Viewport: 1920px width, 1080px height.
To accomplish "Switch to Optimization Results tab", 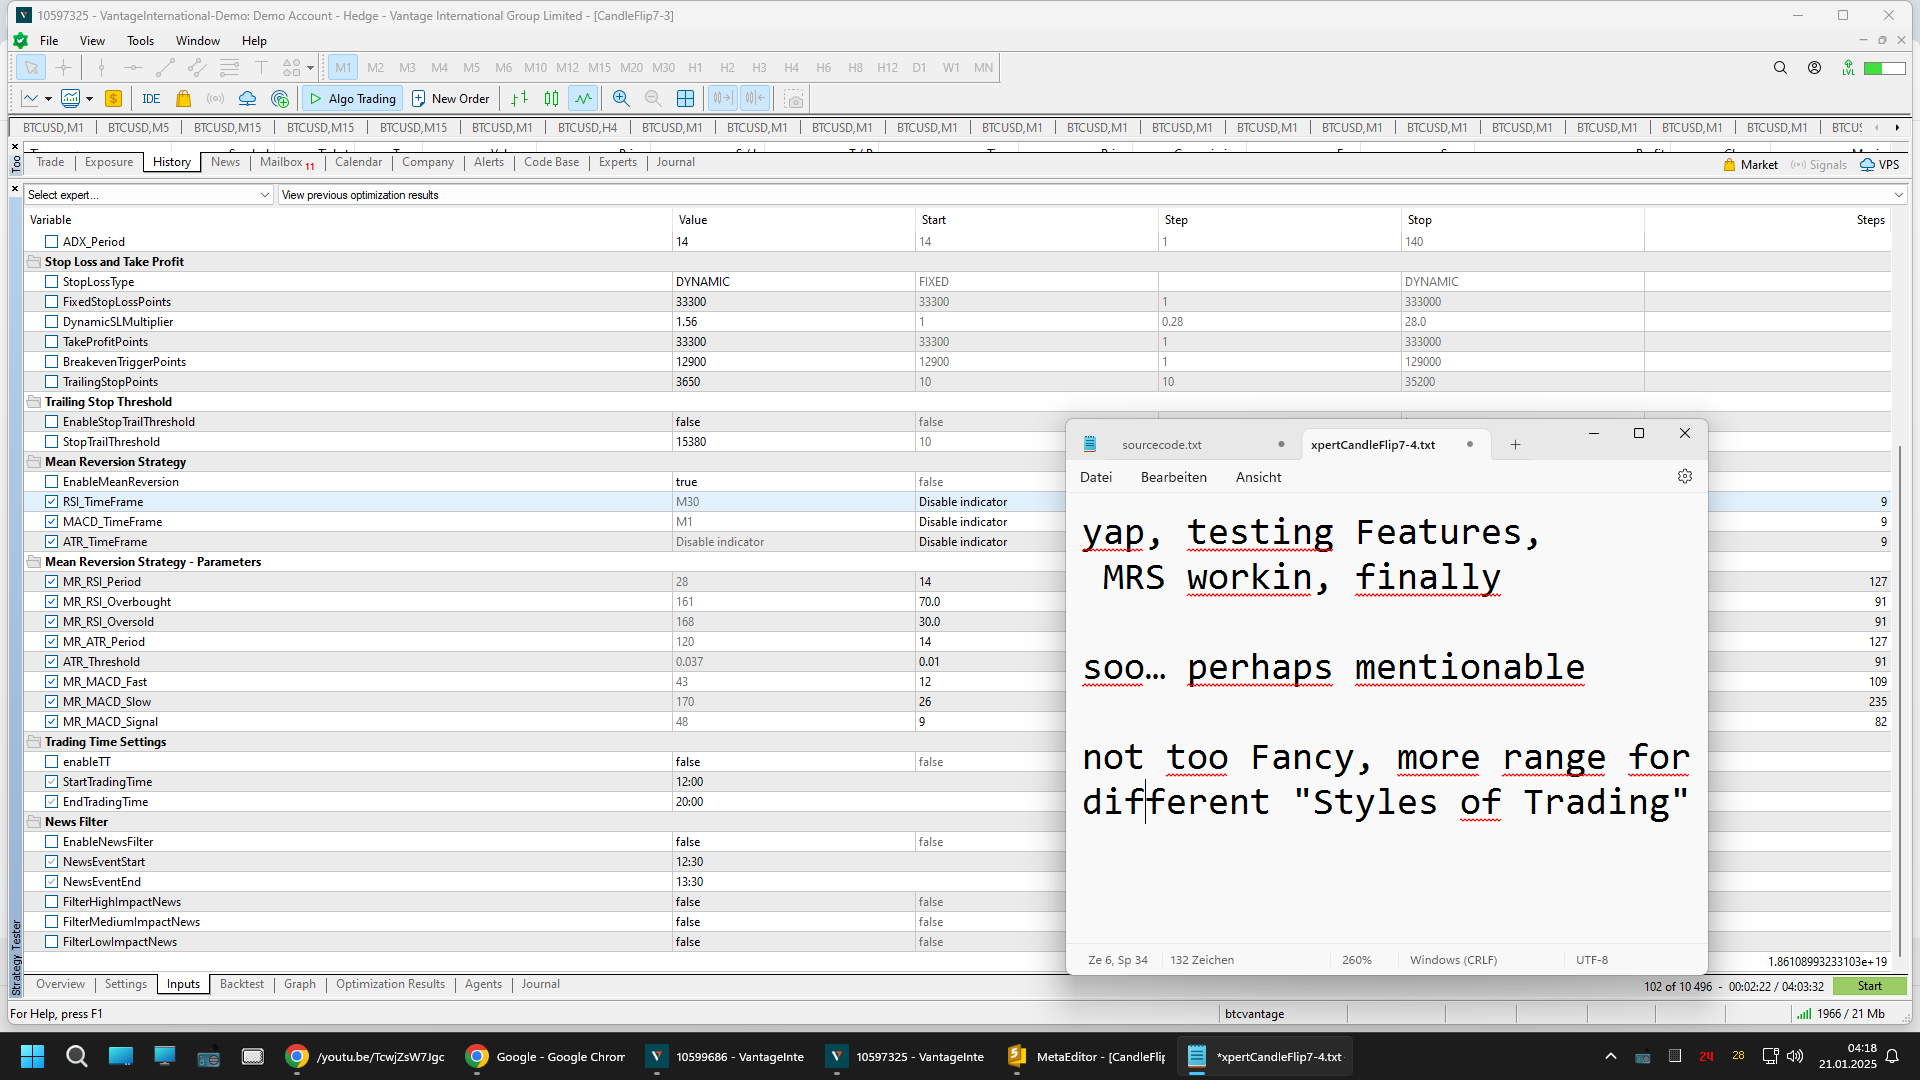I will pyautogui.click(x=390, y=984).
